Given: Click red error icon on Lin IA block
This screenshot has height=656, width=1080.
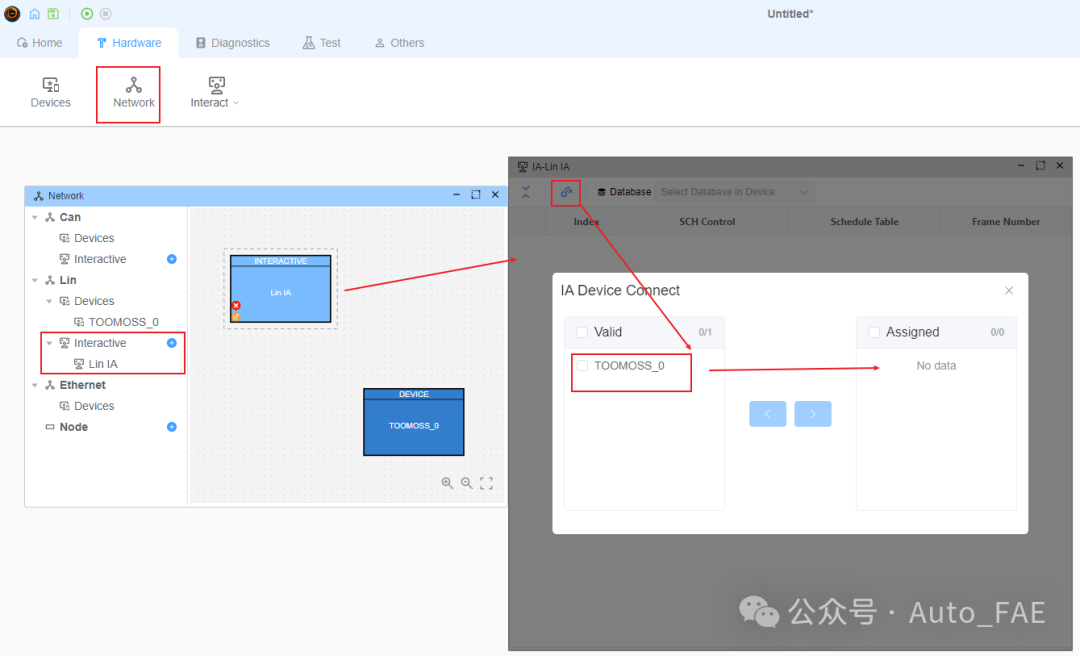Looking at the screenshot, I should tap(236, 305).
